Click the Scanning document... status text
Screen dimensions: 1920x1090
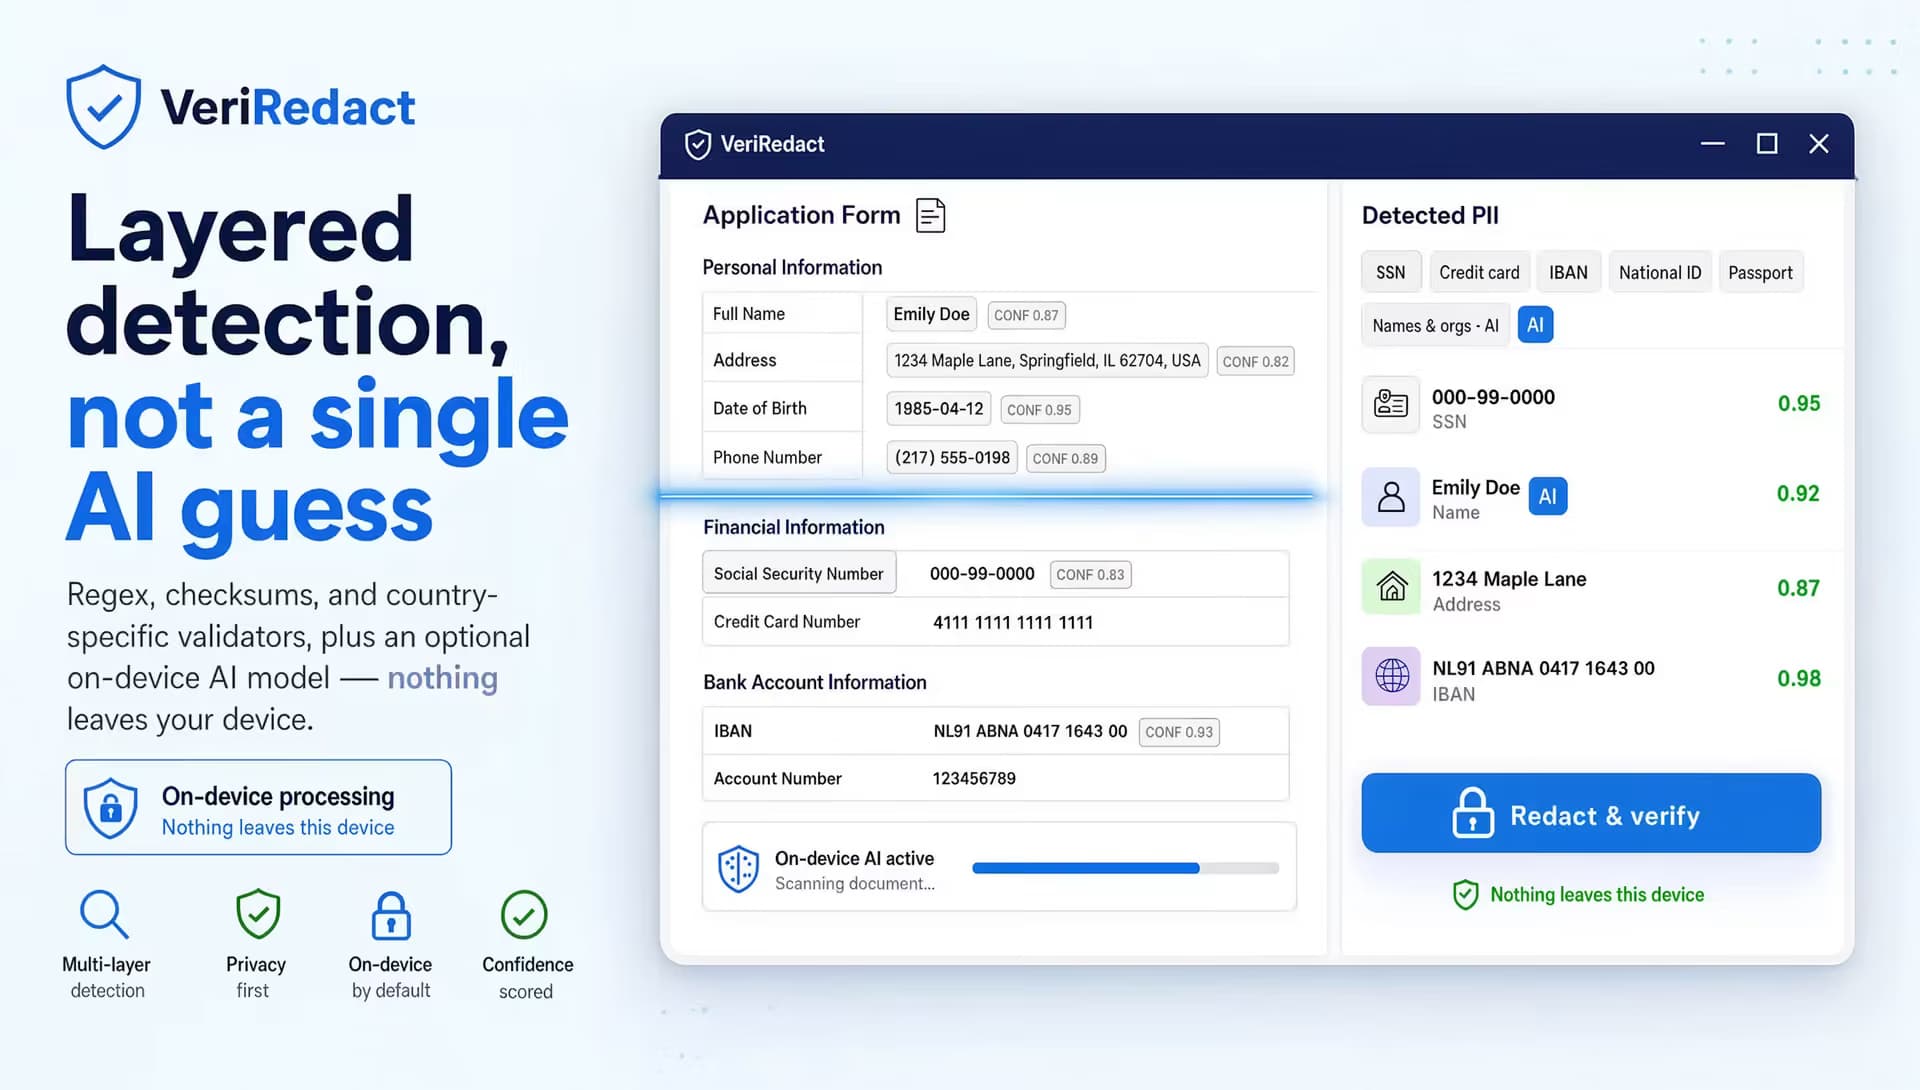click(x=855, y=884)
